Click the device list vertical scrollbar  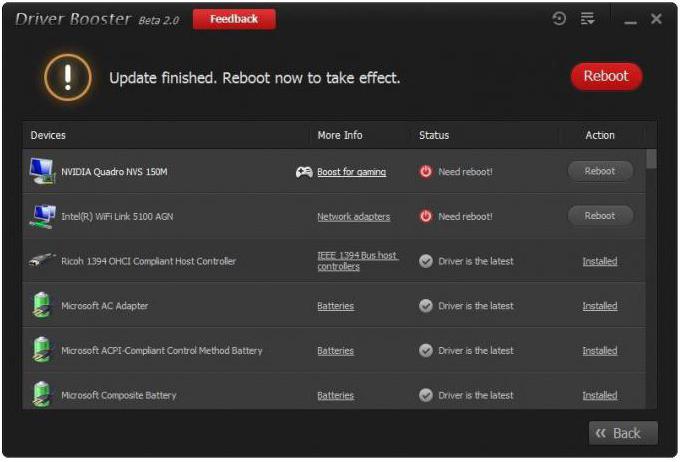(652, 280)
